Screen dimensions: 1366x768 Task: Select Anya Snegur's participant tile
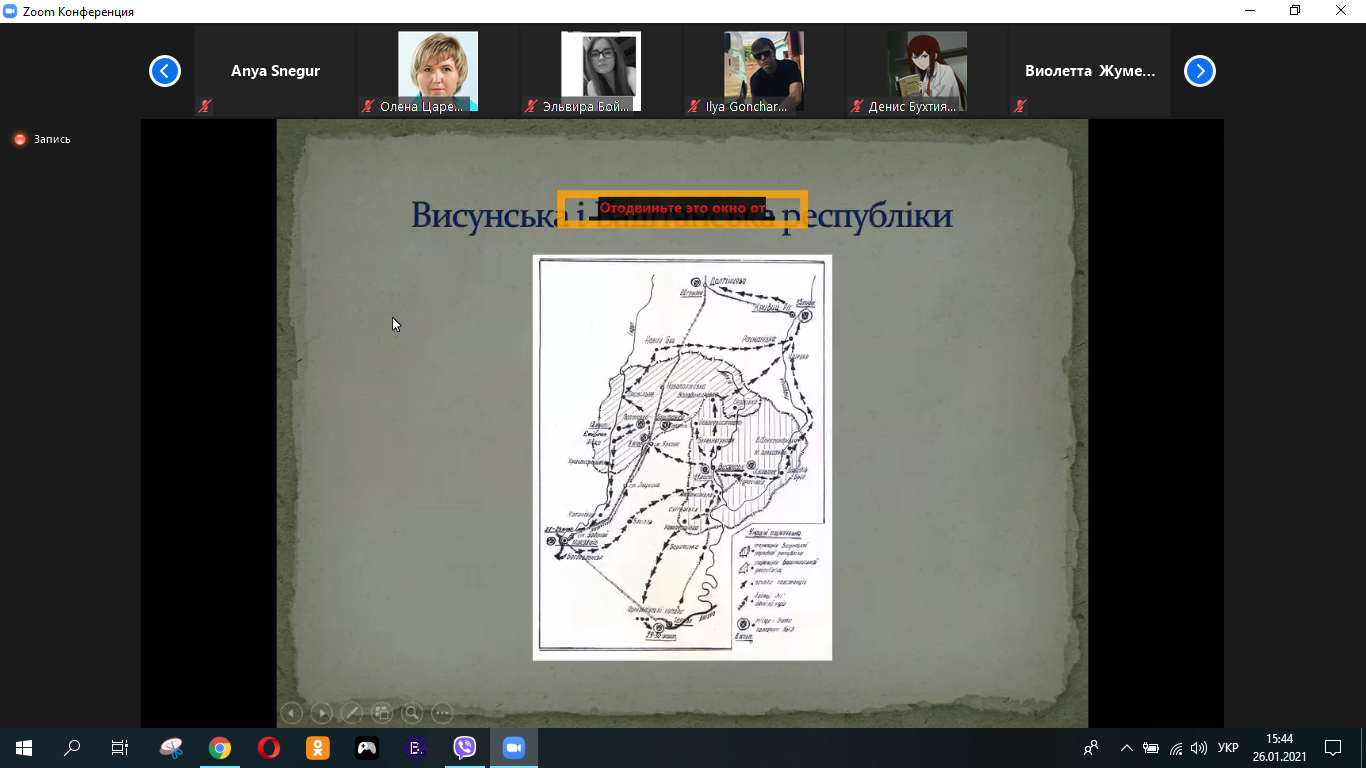275,71
